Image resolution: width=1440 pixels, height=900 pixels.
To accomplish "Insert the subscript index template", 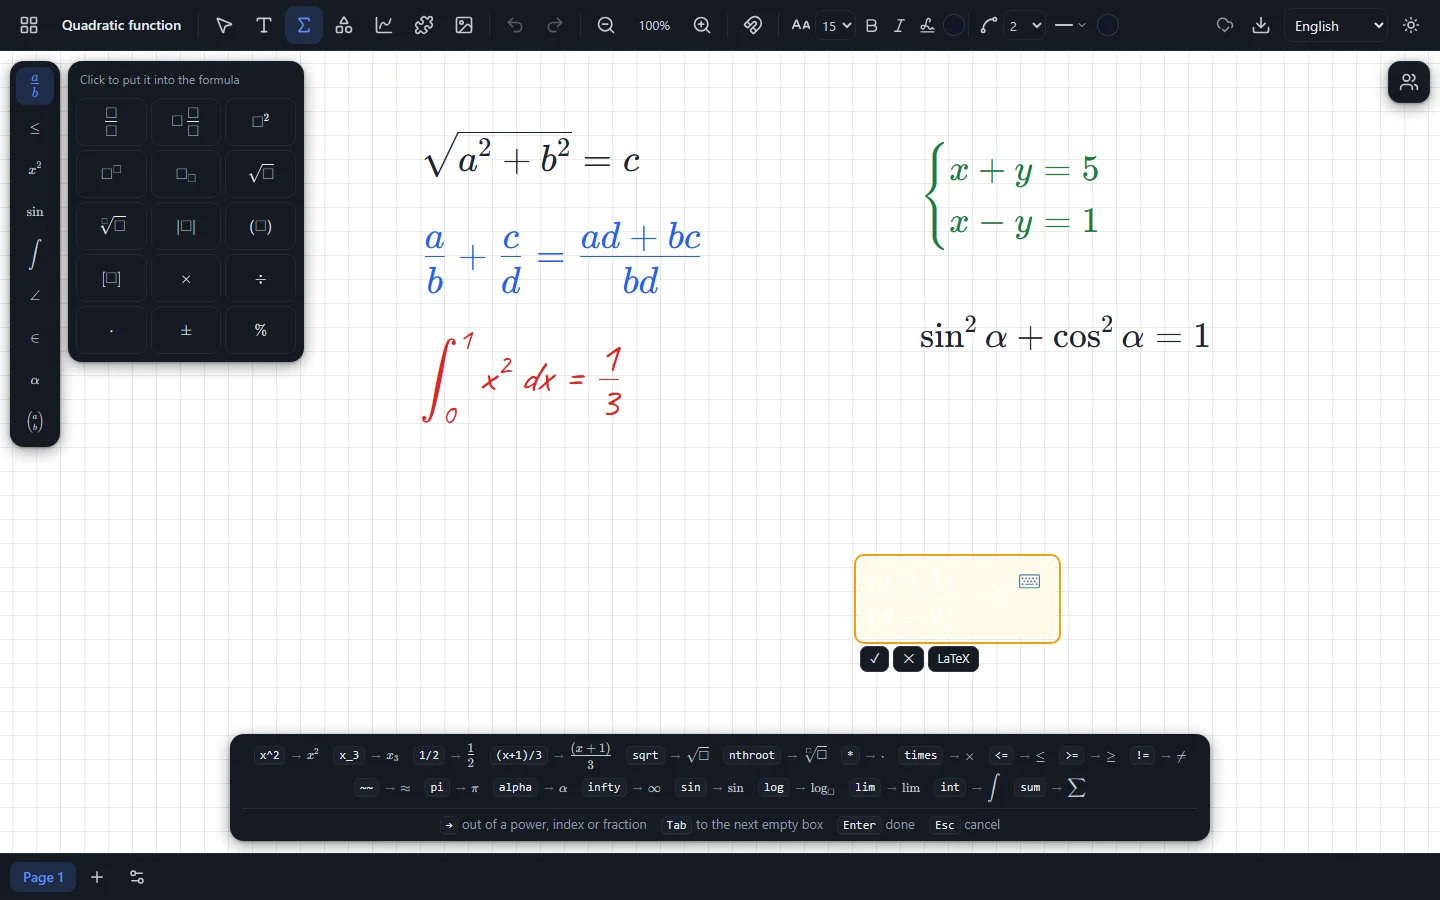I will [x=186, y=174].
